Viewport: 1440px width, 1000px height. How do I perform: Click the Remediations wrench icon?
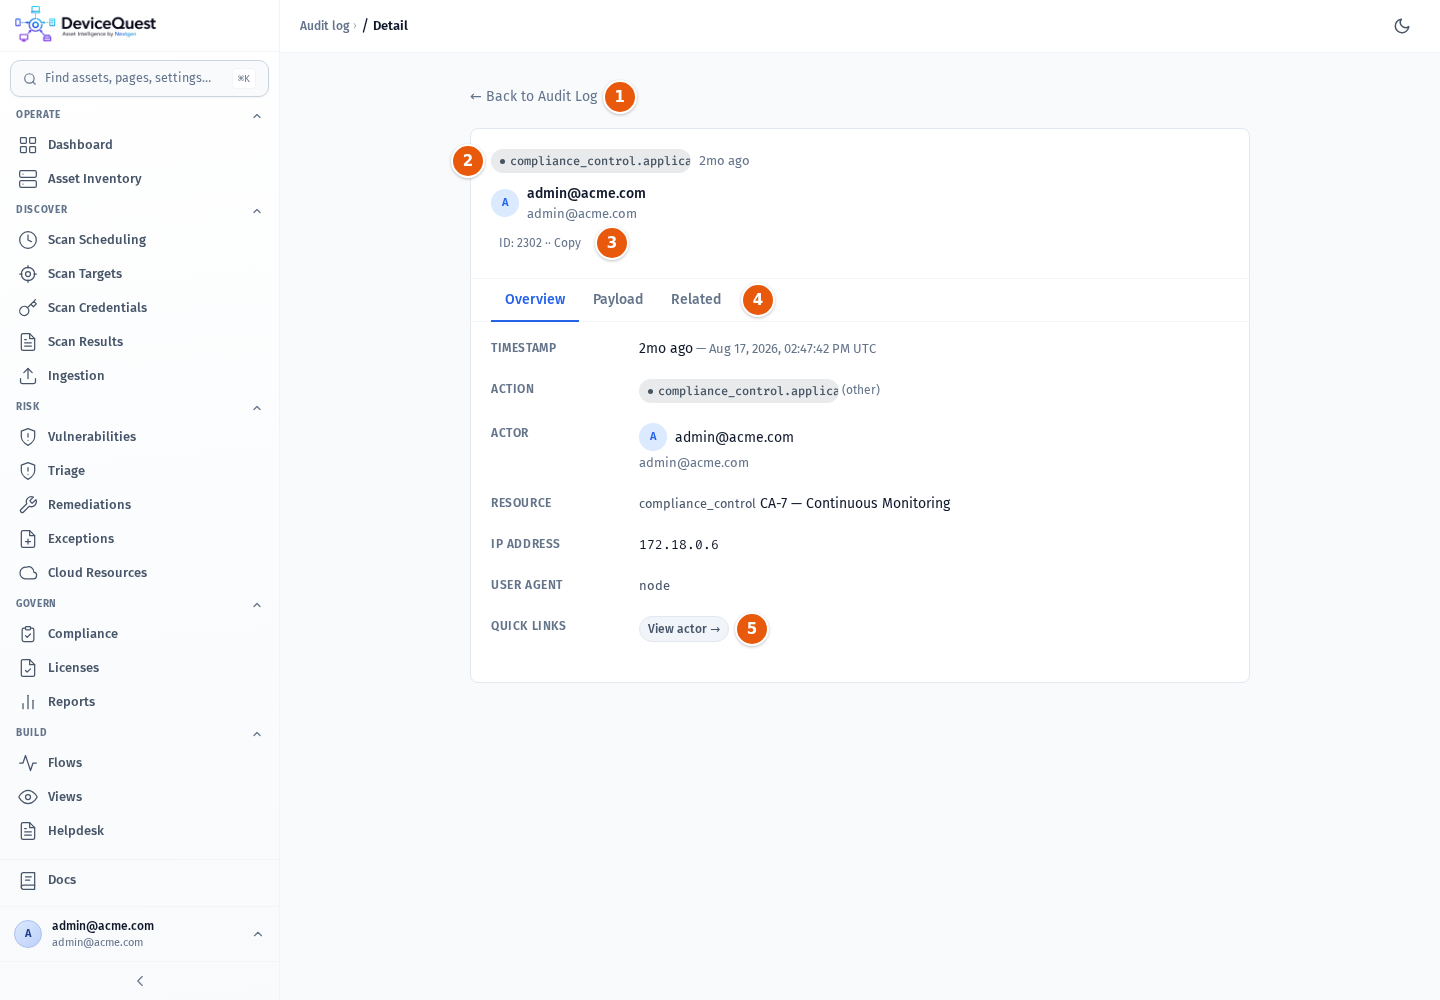[x=28, y=505]
